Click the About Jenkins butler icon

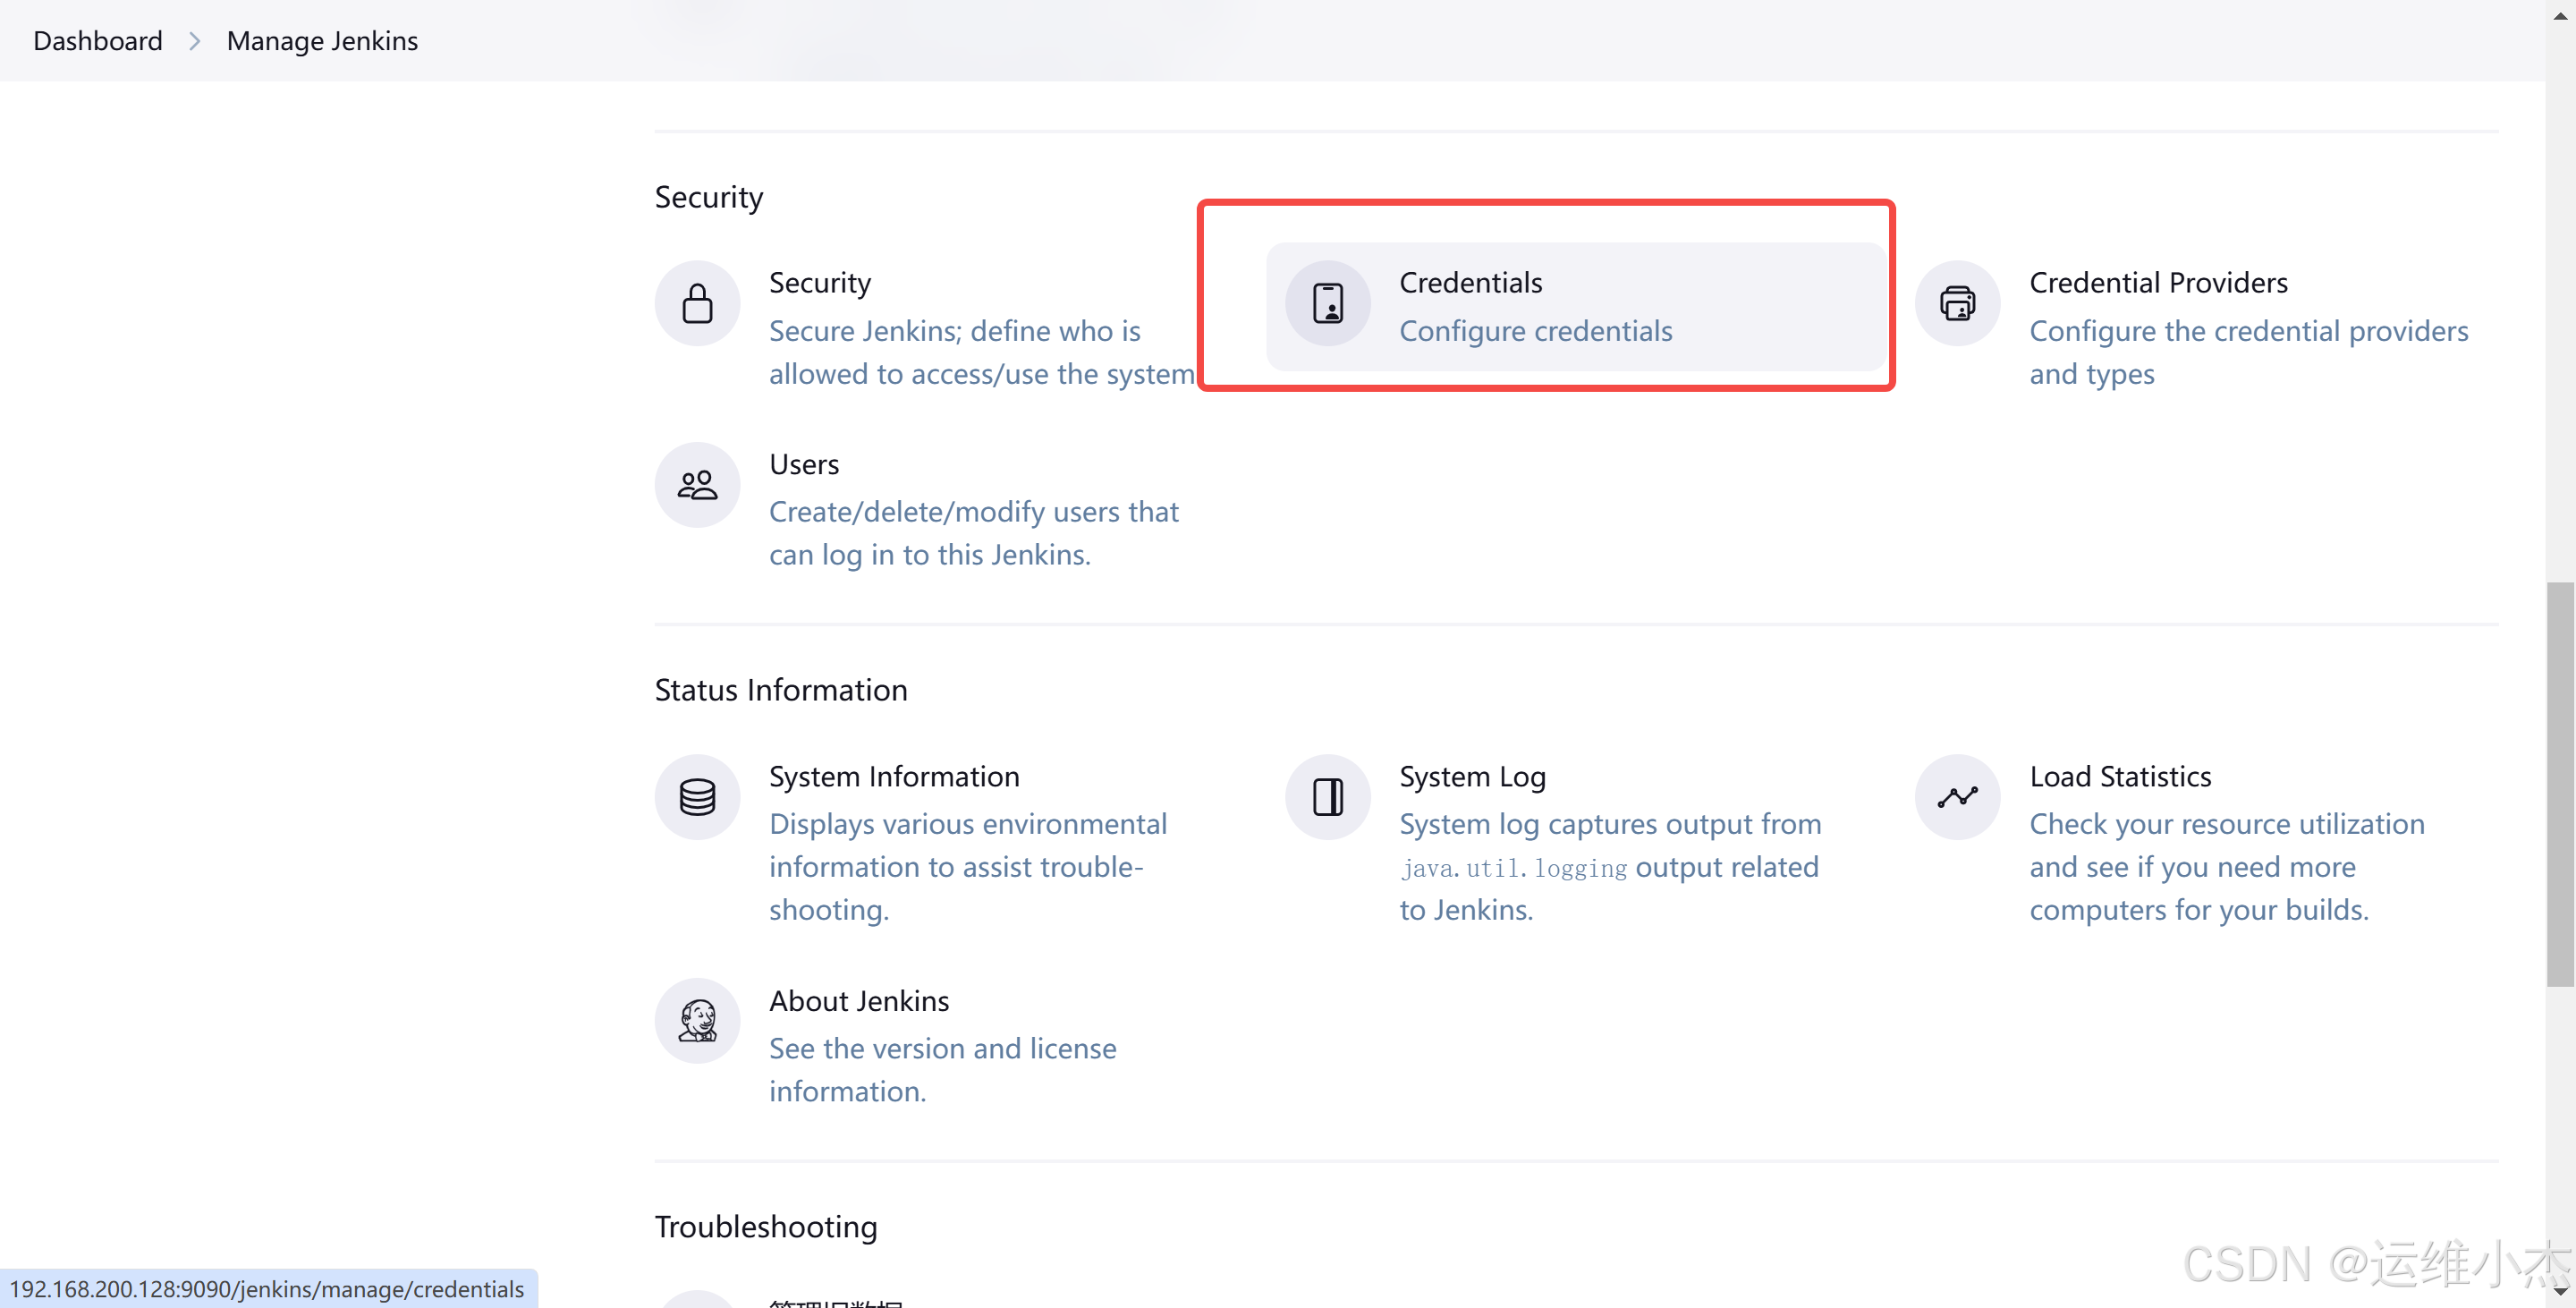697,1021
